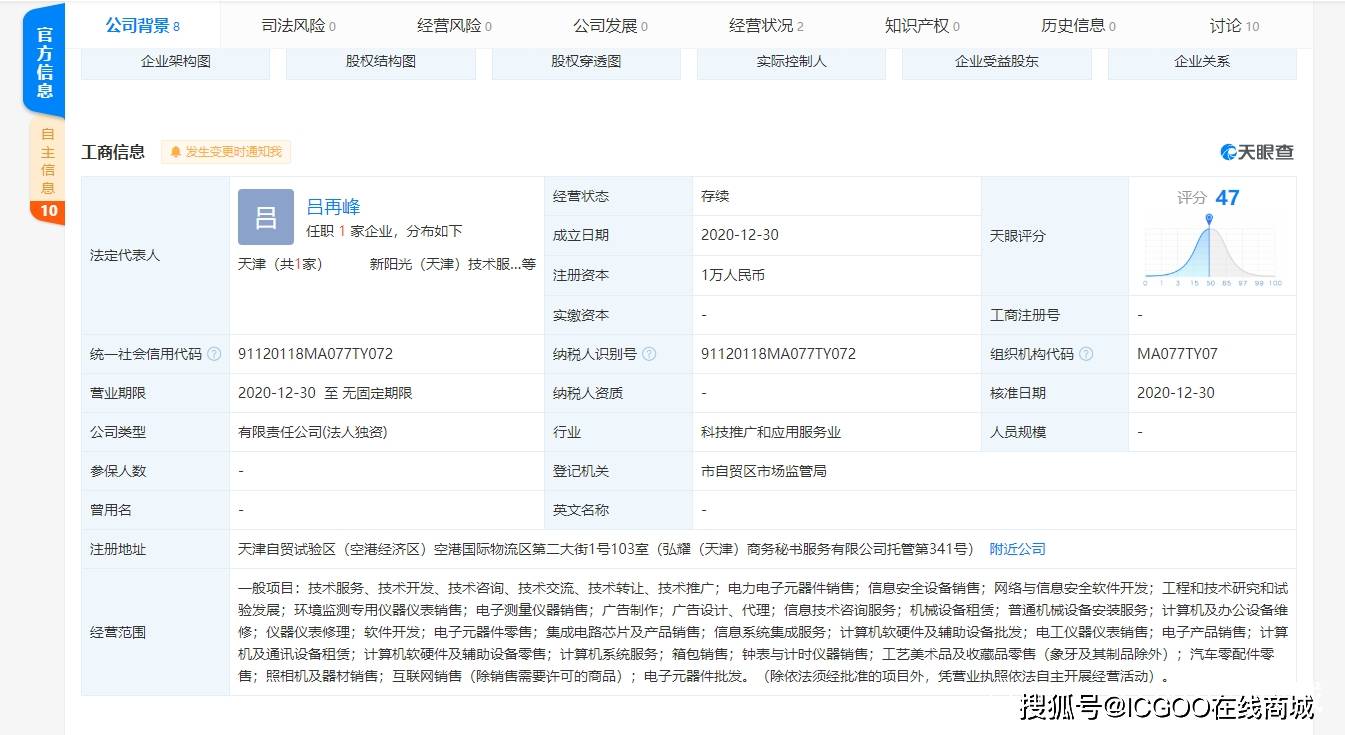Open legal representative 吕再峰 link
Image resolution: width=1345 pixels, height=735 pixels.
tap(333, 207)
